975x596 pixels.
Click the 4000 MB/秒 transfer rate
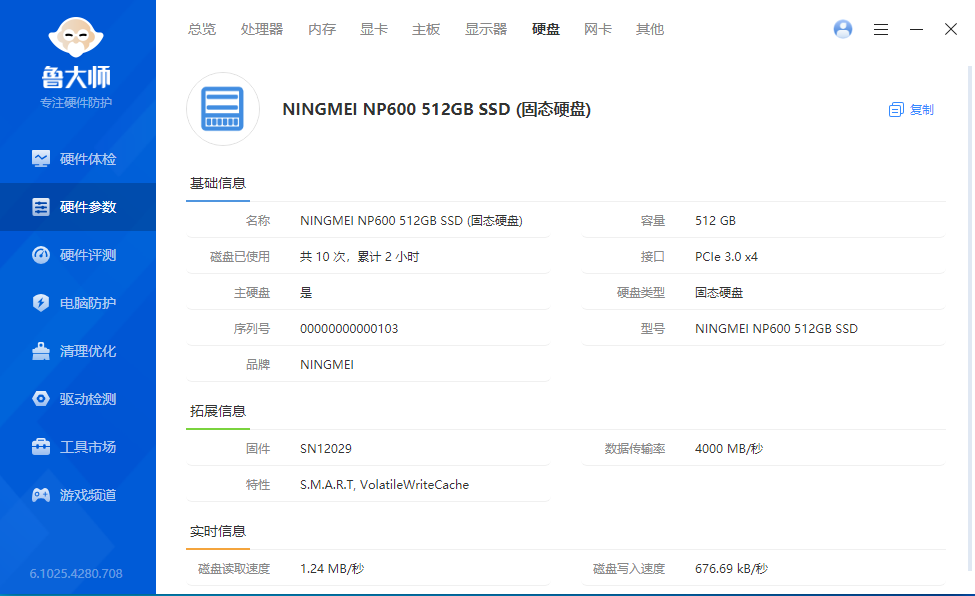point(729,449)
